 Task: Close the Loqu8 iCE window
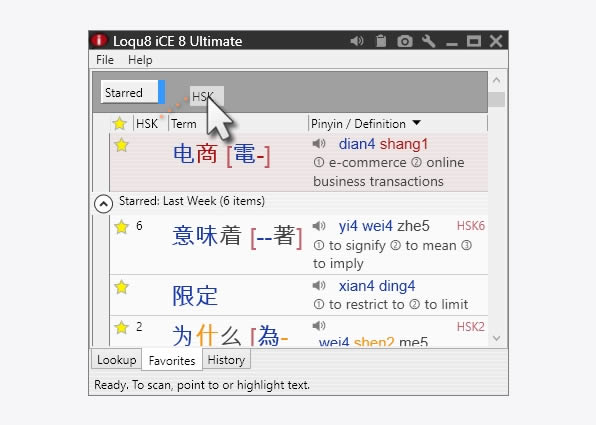tap(496, 41)
